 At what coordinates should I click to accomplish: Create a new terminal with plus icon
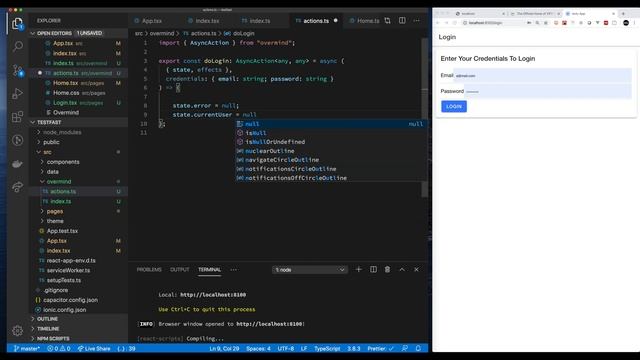(x=358, y=269)
